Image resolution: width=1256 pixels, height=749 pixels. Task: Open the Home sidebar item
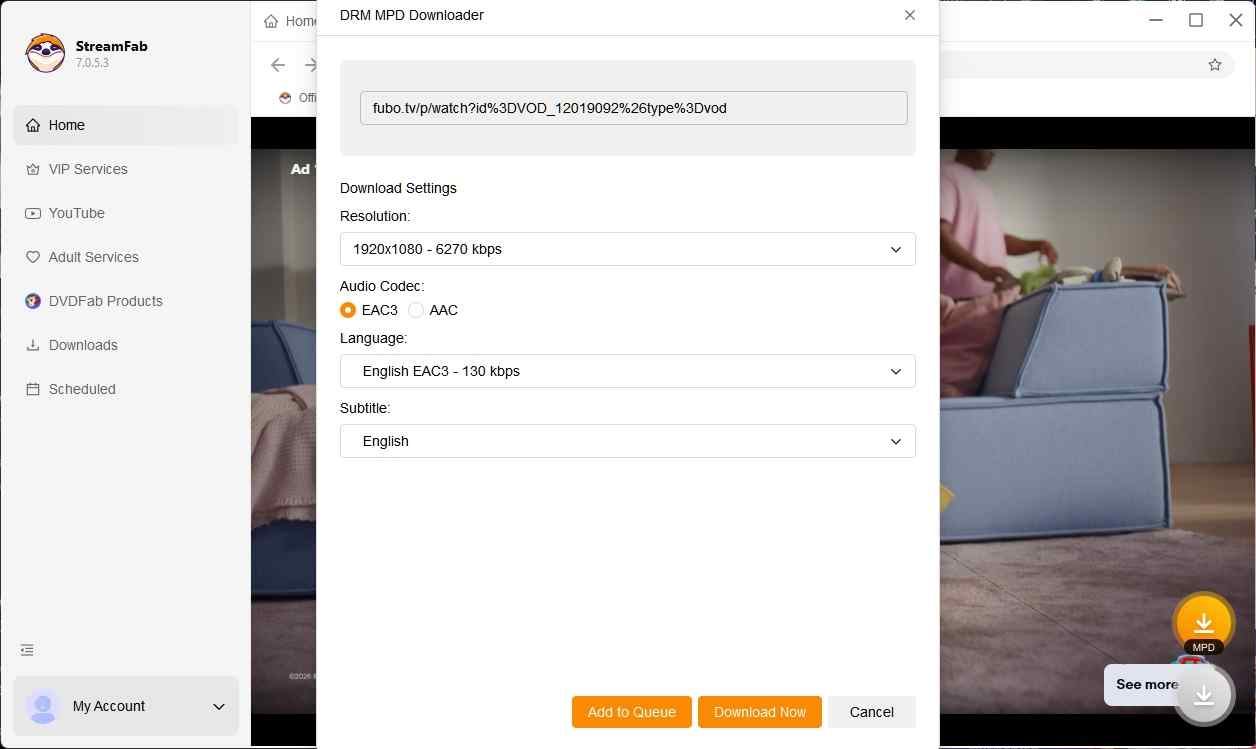[x=125, y=125]
